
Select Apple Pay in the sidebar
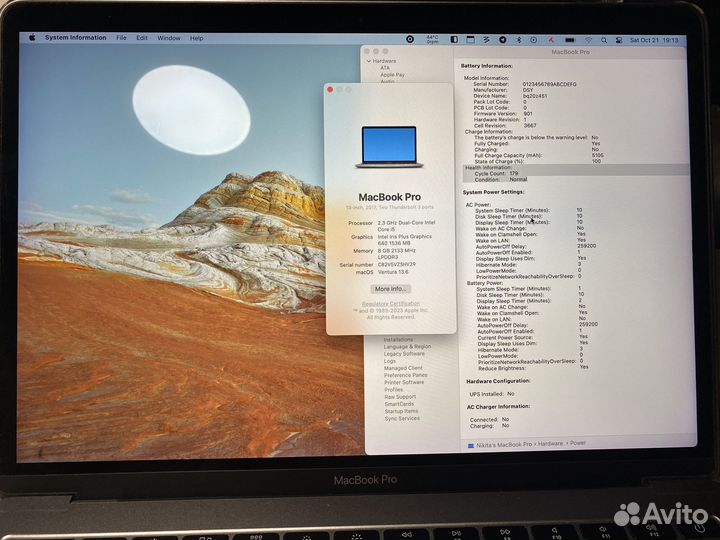click(x=392, y=74)
